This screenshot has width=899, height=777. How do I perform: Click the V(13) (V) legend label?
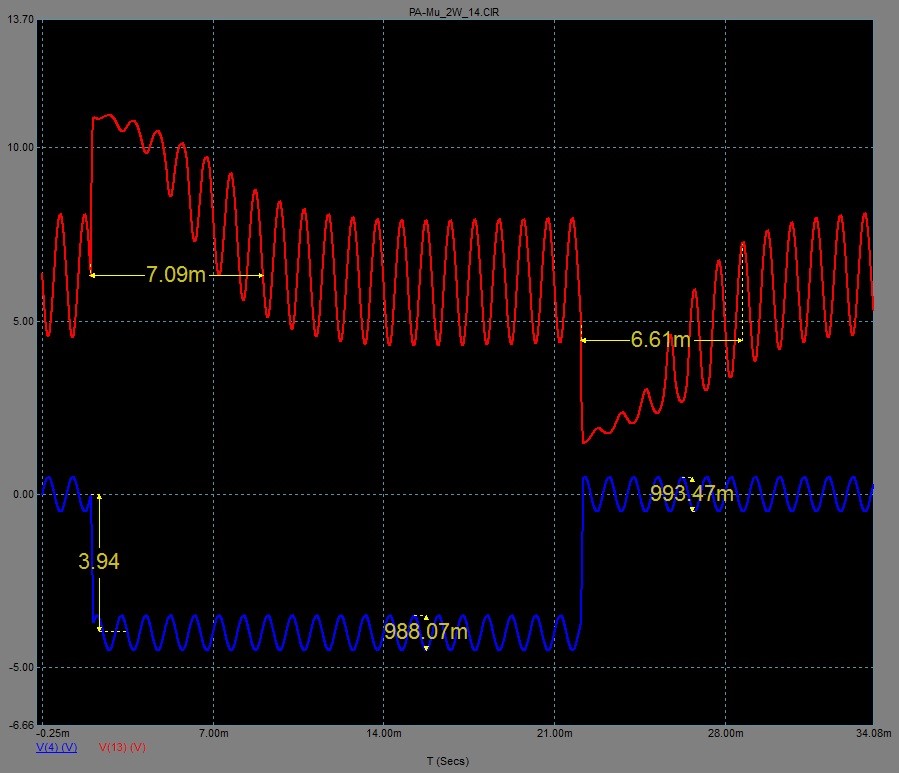[x=123, y=747]
